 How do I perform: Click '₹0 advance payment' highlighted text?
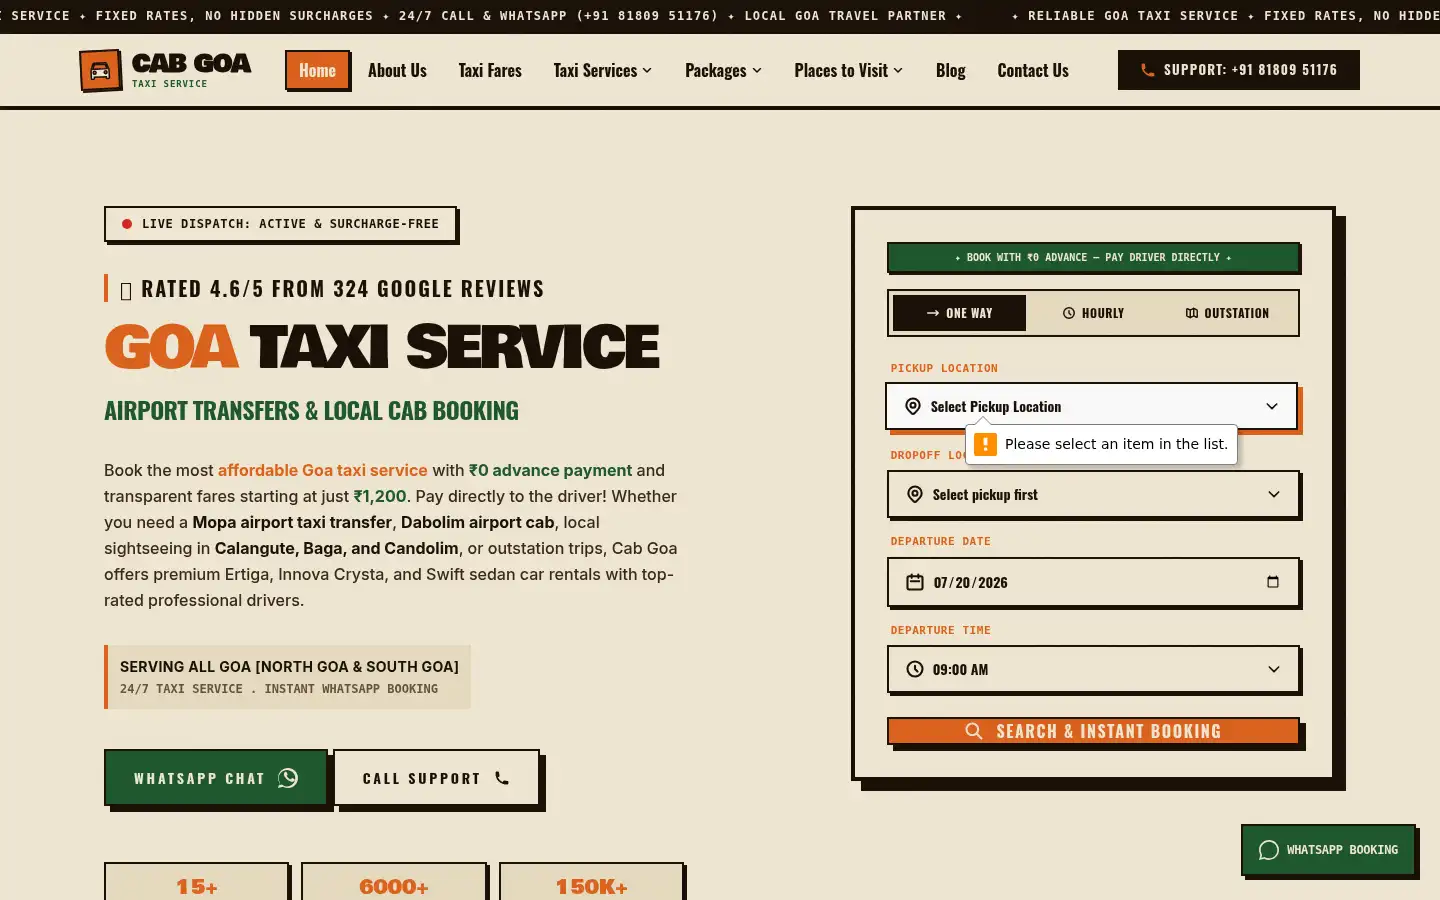(x=550, y=470)
